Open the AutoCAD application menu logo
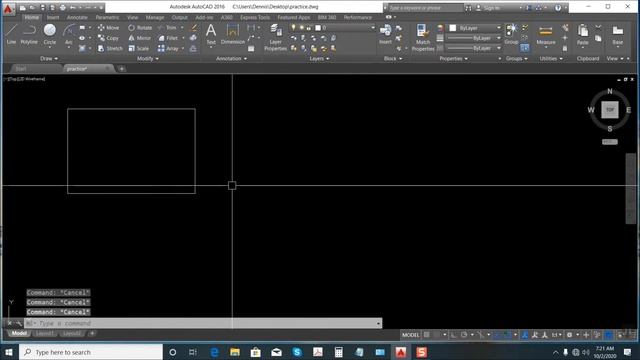Viewport: 640px width, 360px height. (x=8, y=9)
